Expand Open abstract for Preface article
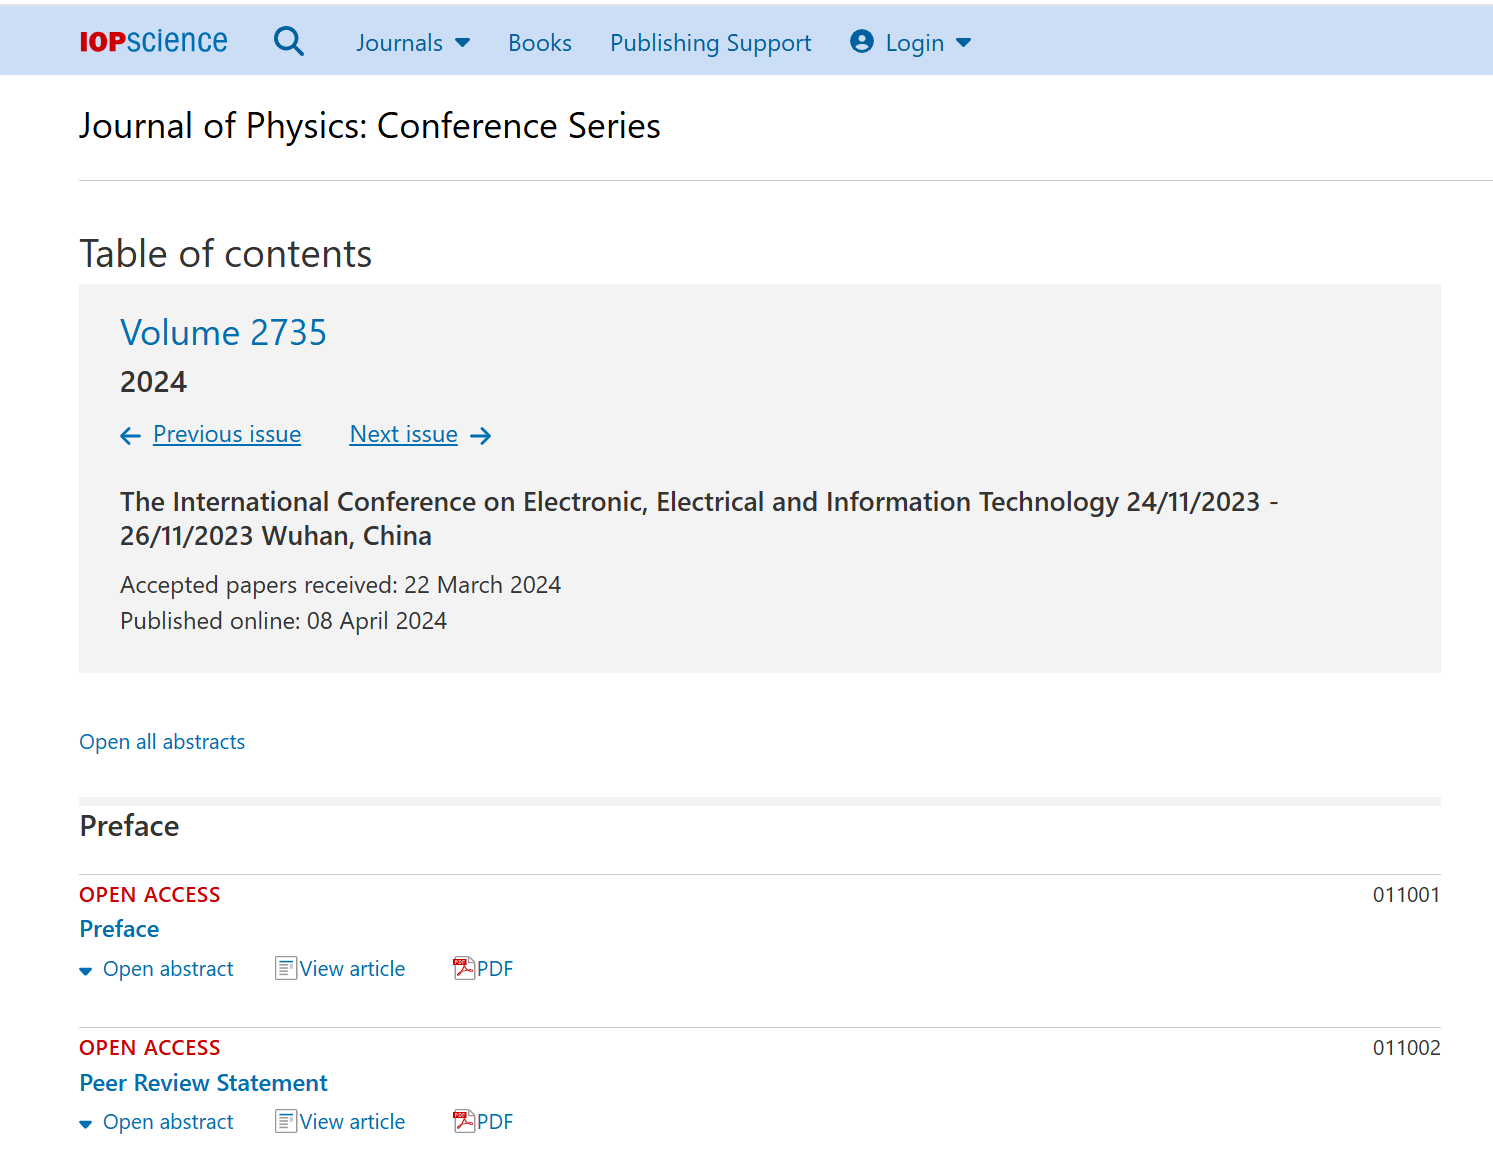 click(x=157, y=969)
